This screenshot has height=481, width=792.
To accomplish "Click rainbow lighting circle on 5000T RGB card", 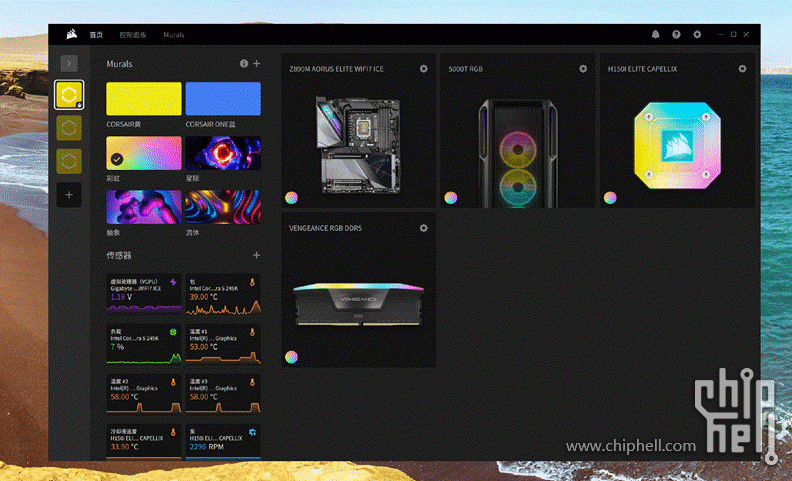I will click(x=451, y=198).
